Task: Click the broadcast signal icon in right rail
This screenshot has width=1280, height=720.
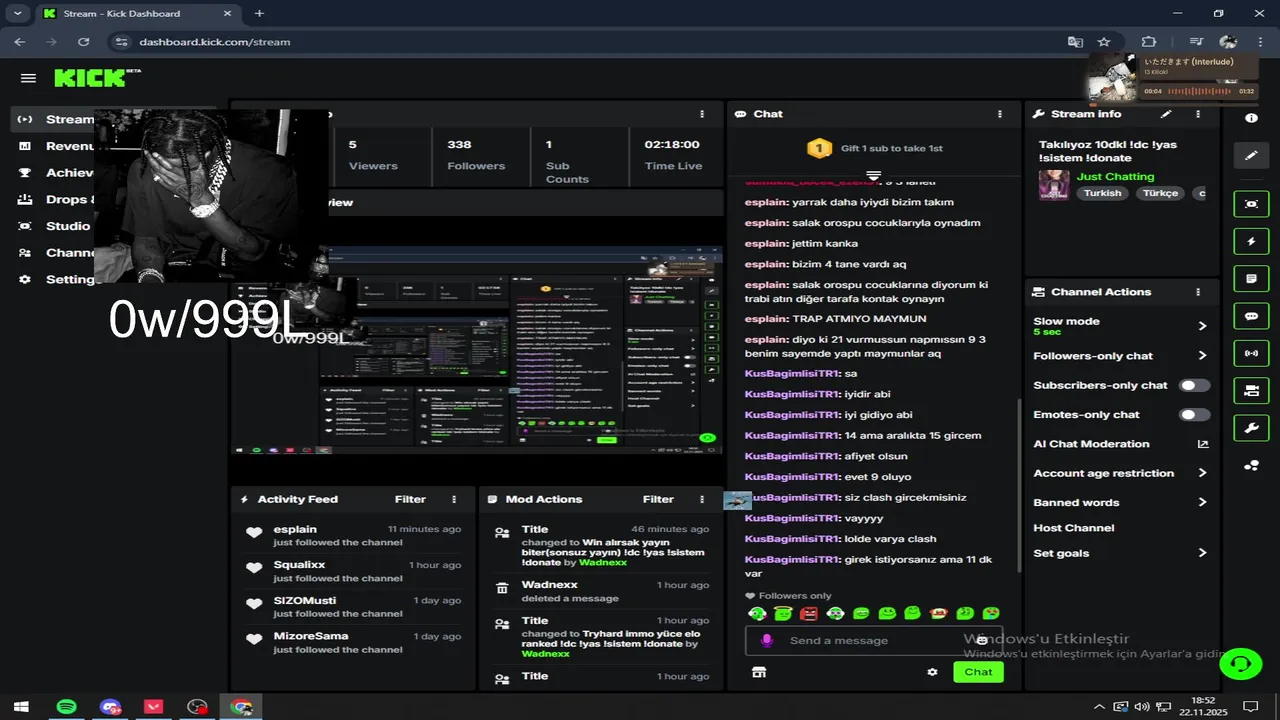Action: 1251,353
